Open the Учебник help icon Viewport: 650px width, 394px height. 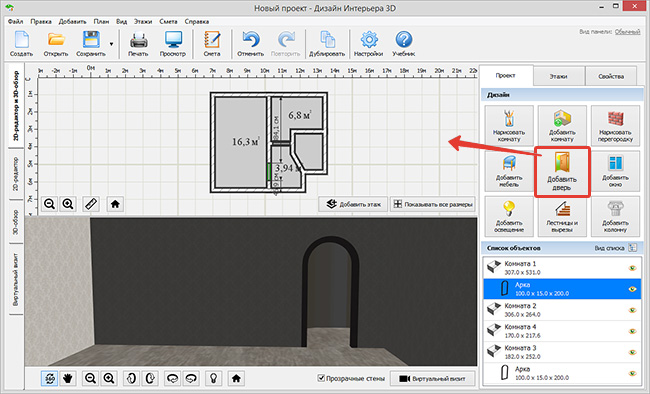click(404, 44)
